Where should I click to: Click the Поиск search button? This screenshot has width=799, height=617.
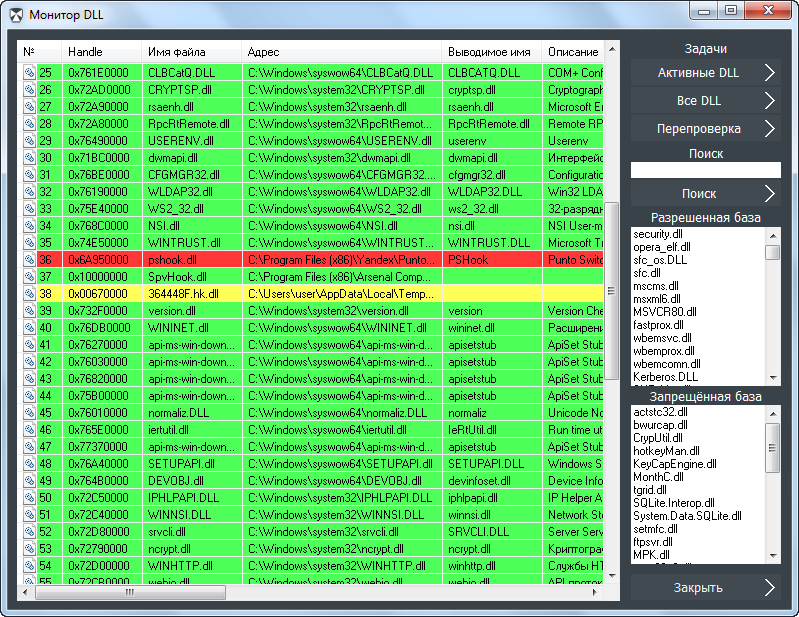click(706, 194)
